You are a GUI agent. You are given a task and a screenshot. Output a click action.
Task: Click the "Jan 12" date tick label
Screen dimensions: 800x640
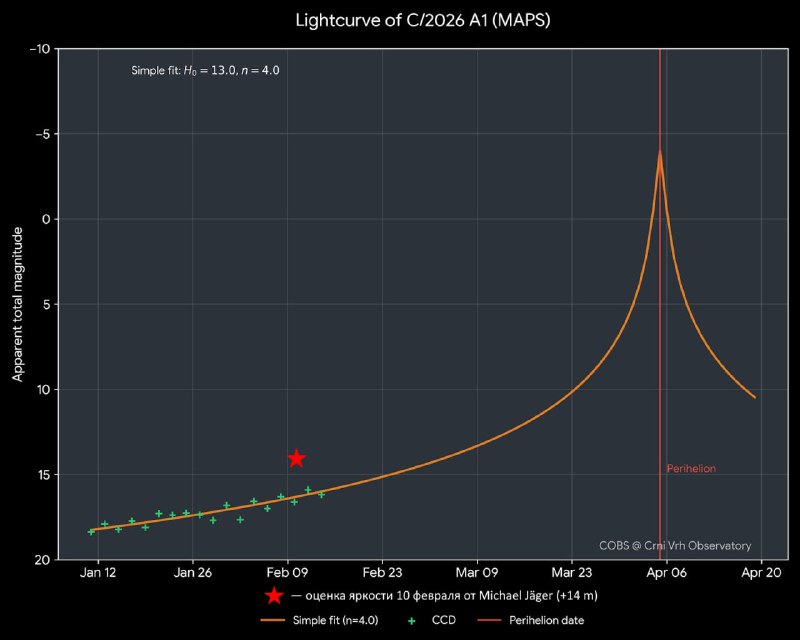pos(98,573)
